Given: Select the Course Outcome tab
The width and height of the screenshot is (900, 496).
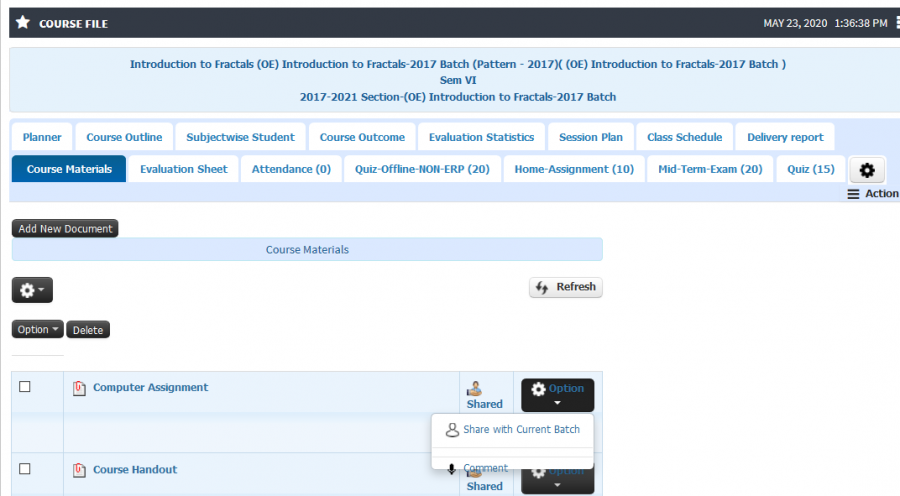Looking at the screenshot, I should click(362, 137).
